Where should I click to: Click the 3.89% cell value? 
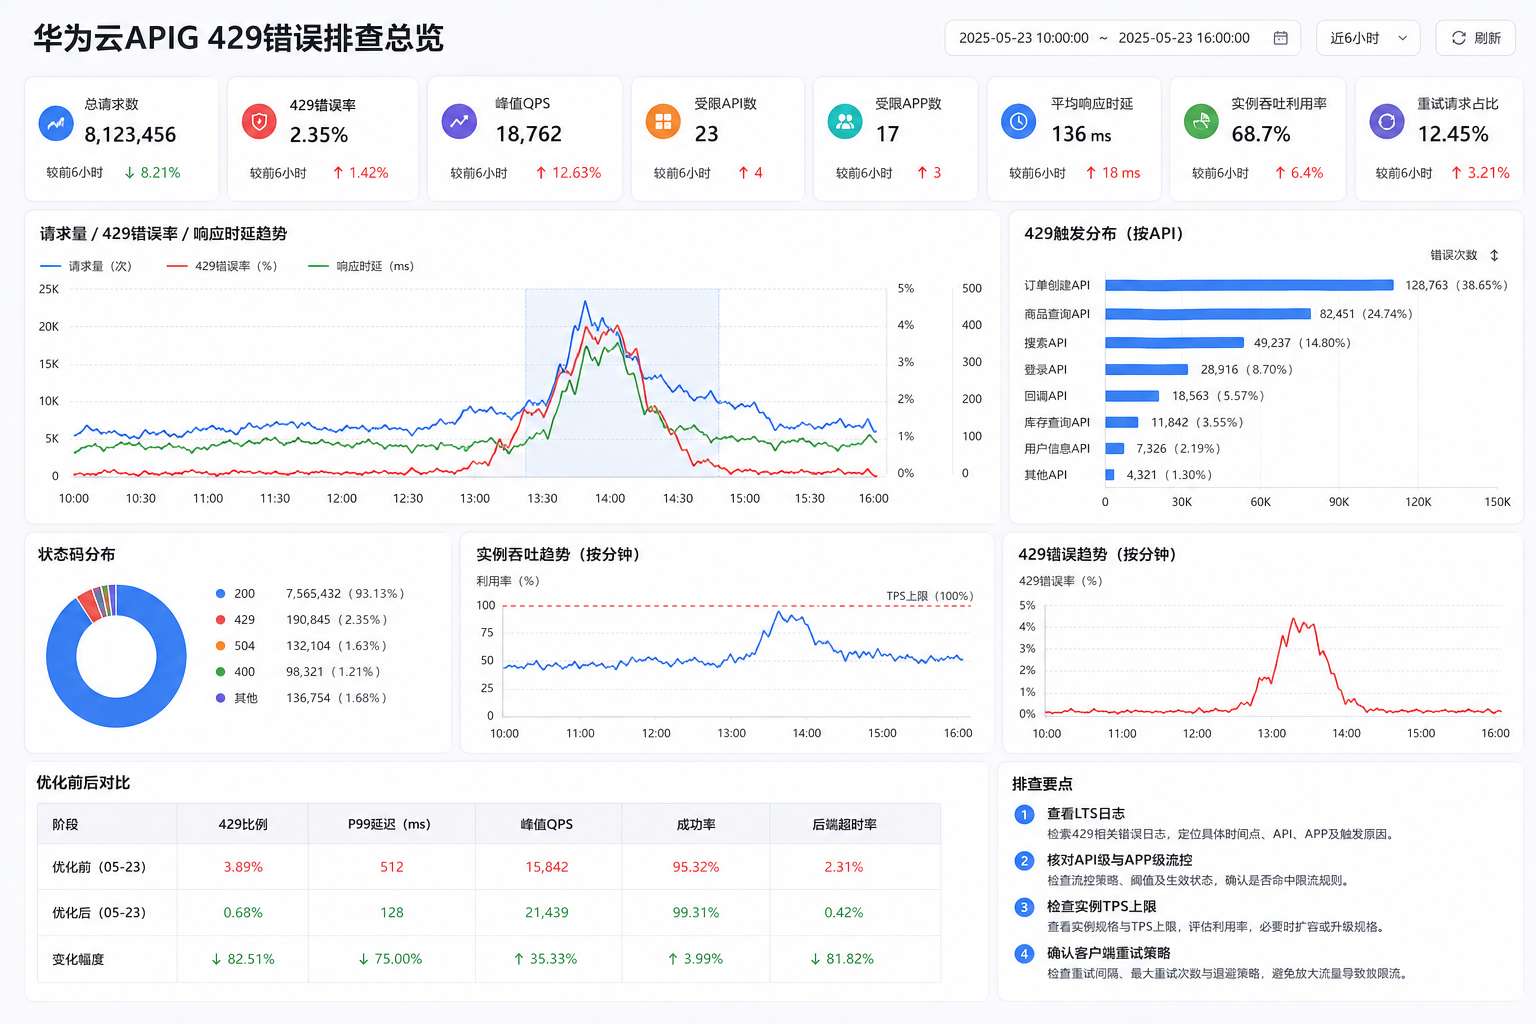coord(243,867)
